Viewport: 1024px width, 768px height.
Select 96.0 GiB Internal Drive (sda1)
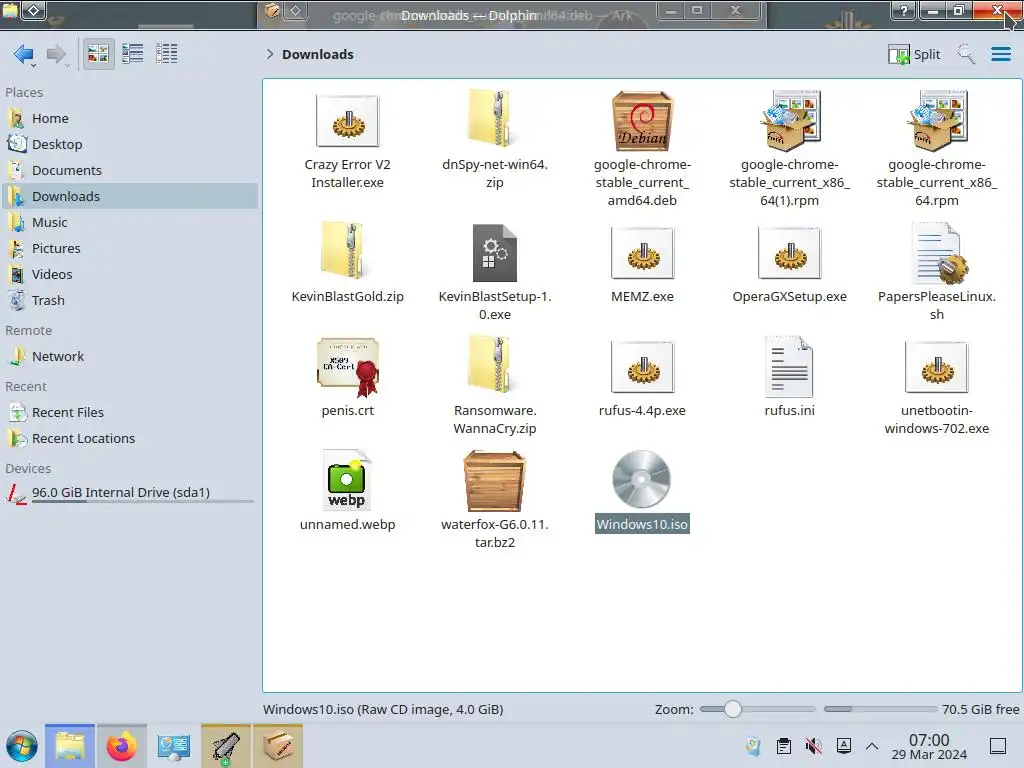(x=130, y=493)
